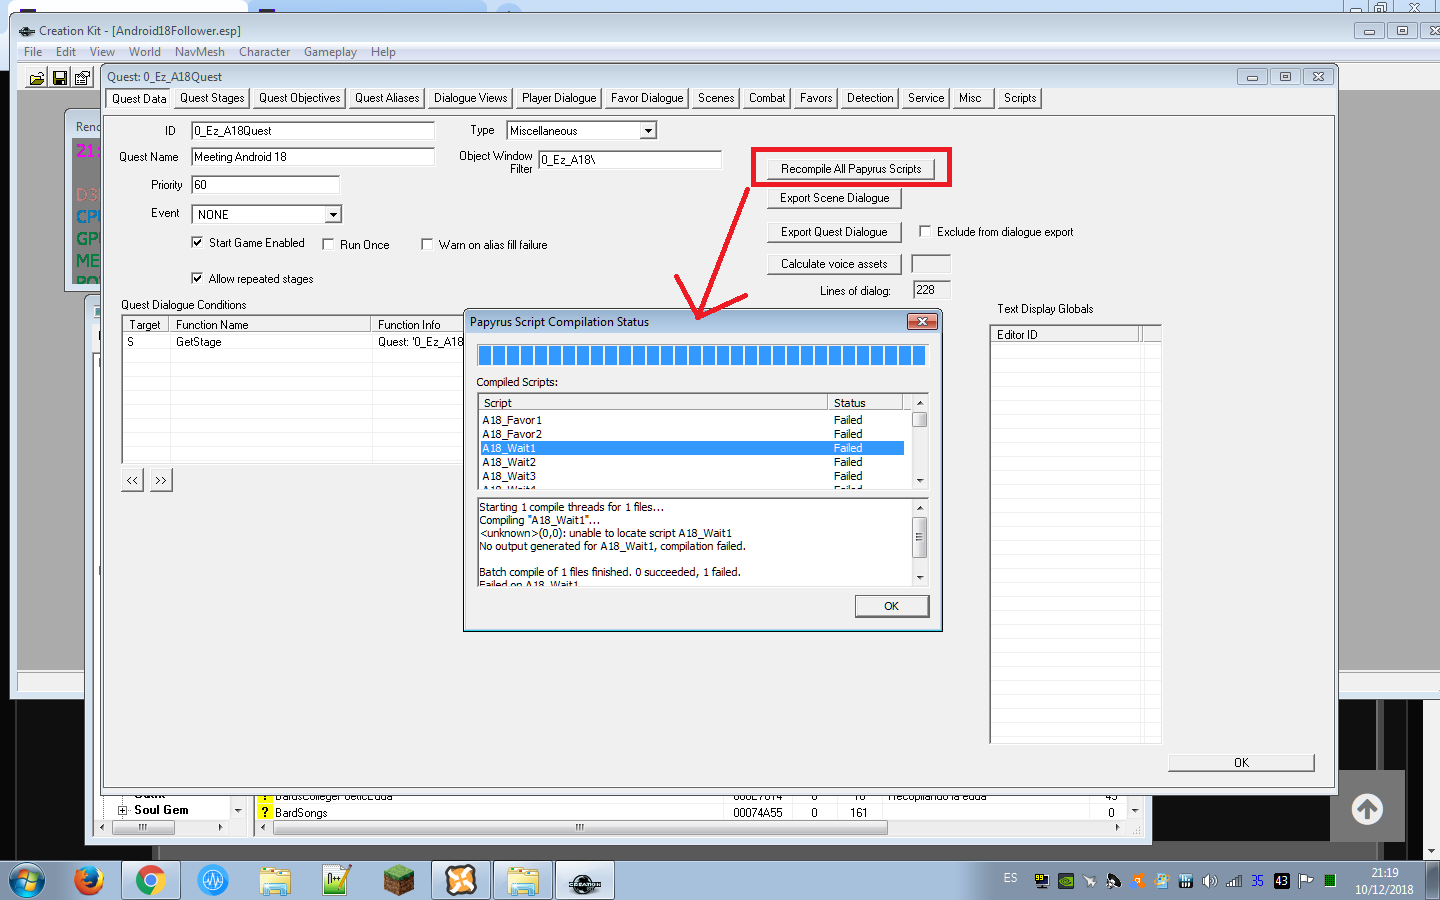The image size is (1440, 900).
Task: Click Calculate voice assets
Action: [834, 264]
